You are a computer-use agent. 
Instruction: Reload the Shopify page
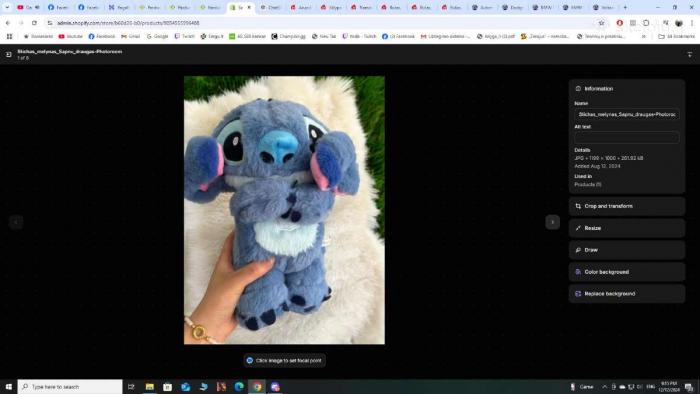(34, 23)
